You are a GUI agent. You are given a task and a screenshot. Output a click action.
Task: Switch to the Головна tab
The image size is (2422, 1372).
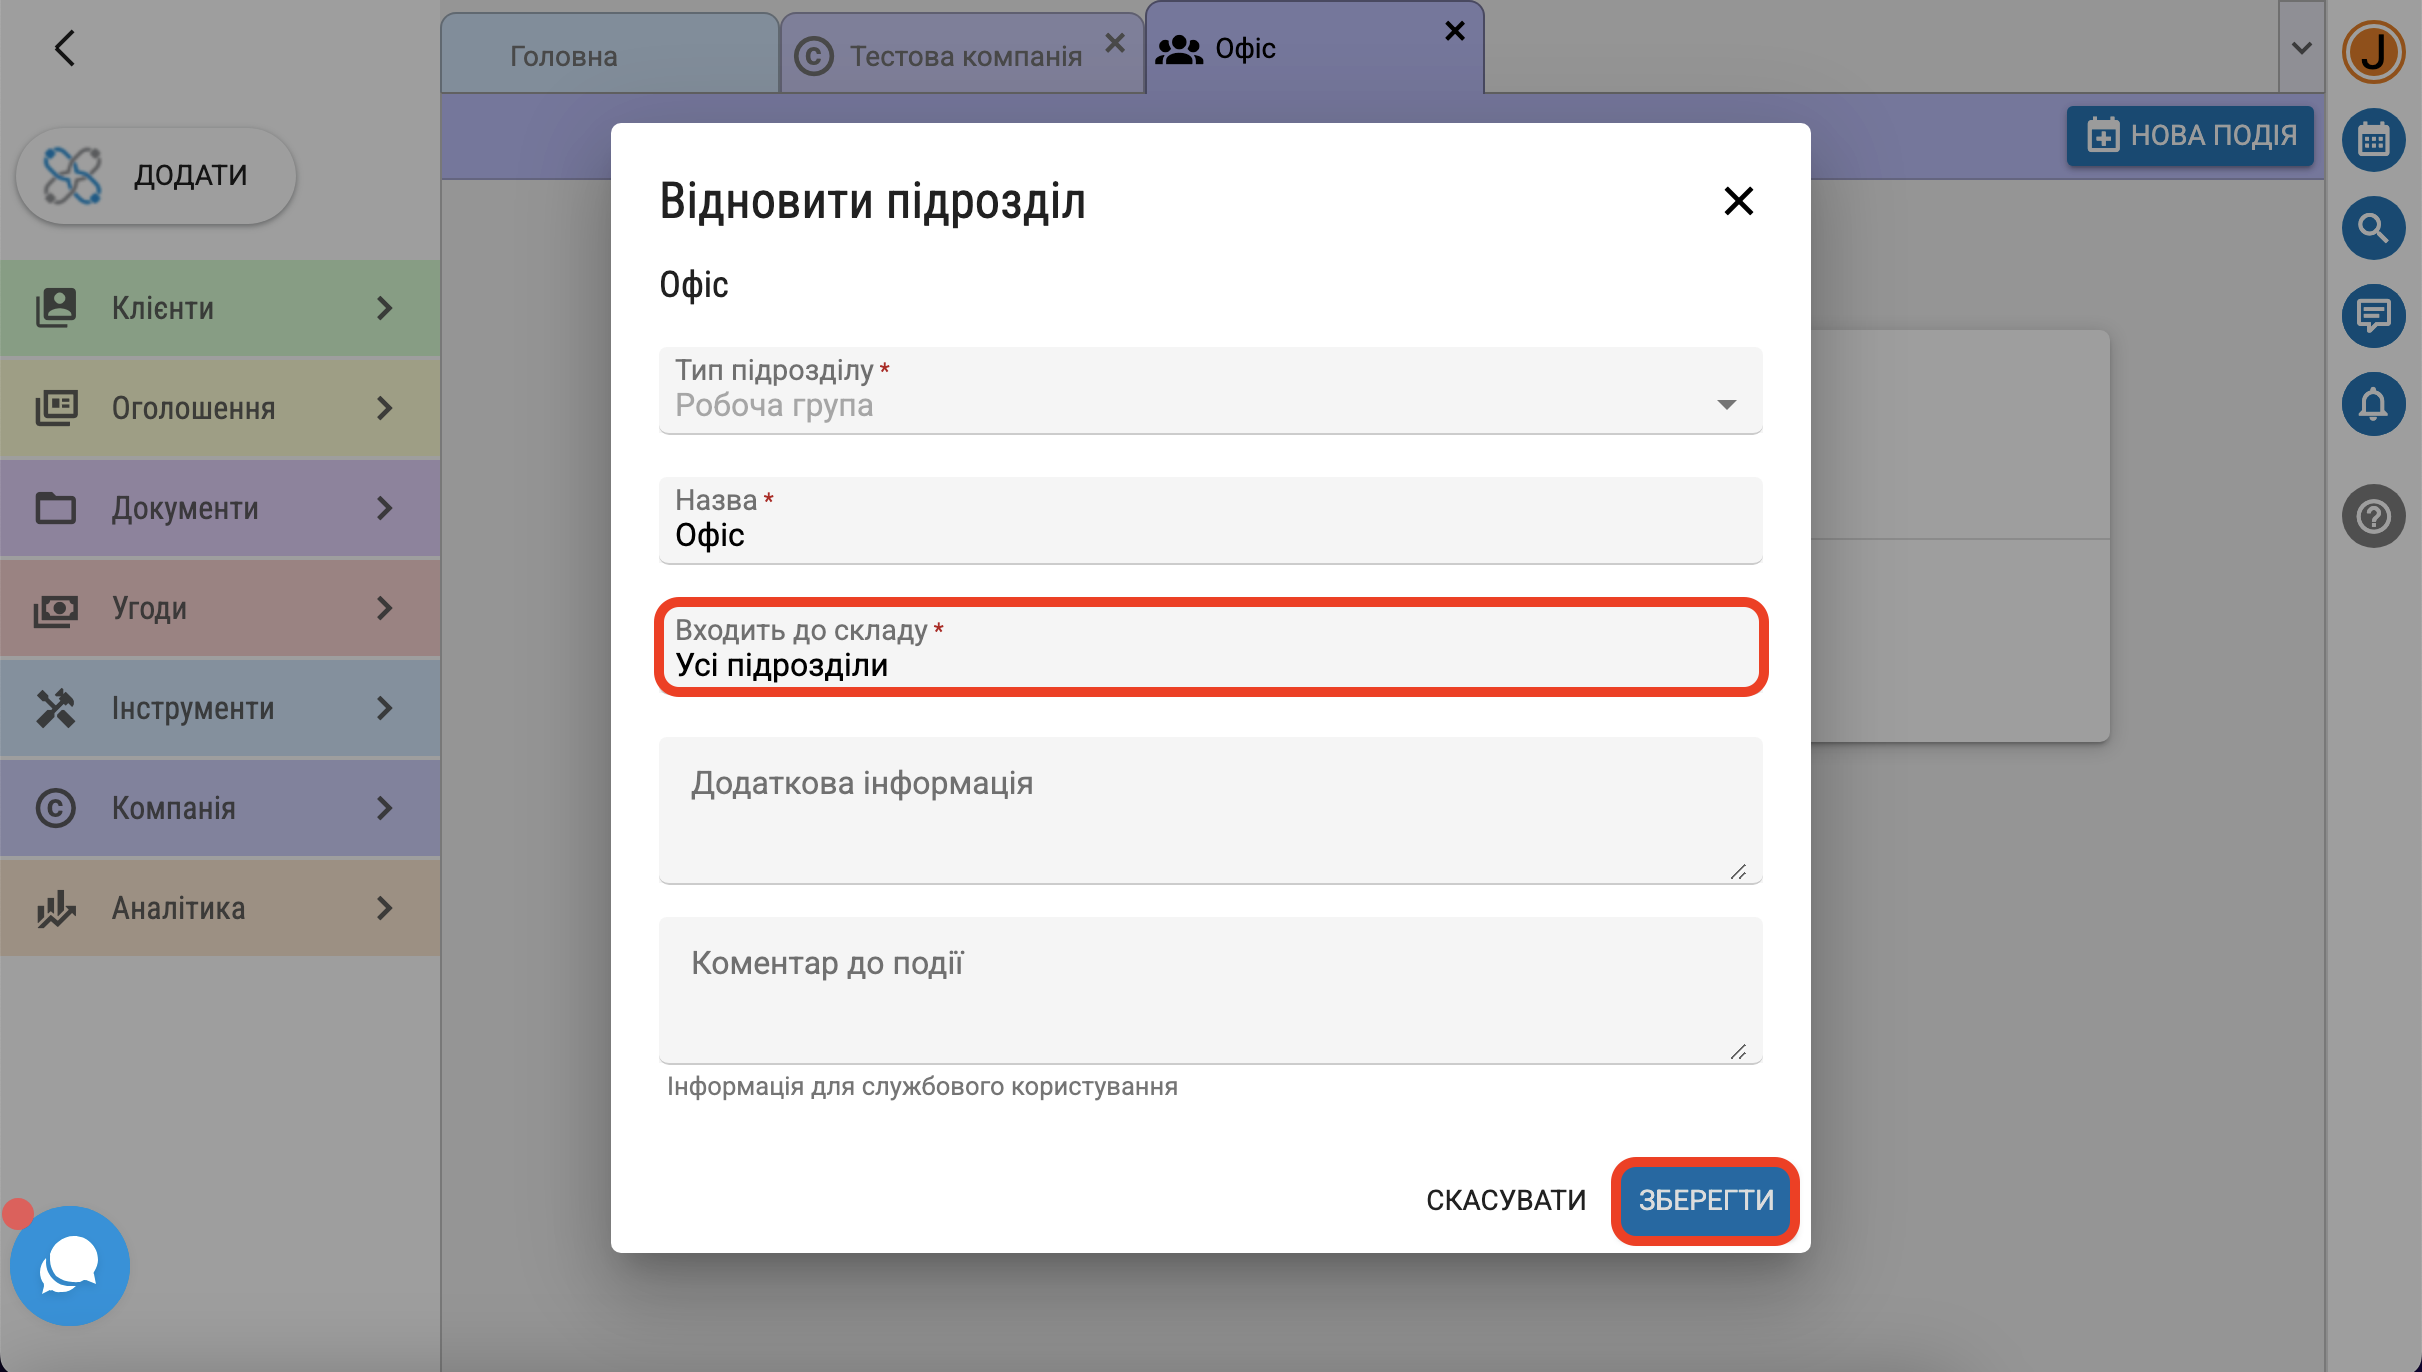pyautogui.click(x=564, y=56)
